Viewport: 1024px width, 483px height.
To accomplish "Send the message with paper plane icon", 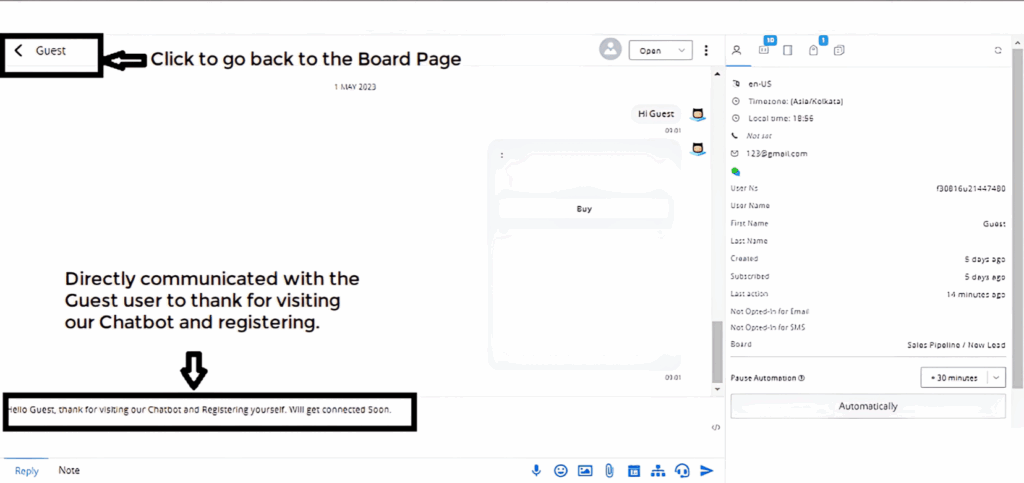I will [707, 470].
